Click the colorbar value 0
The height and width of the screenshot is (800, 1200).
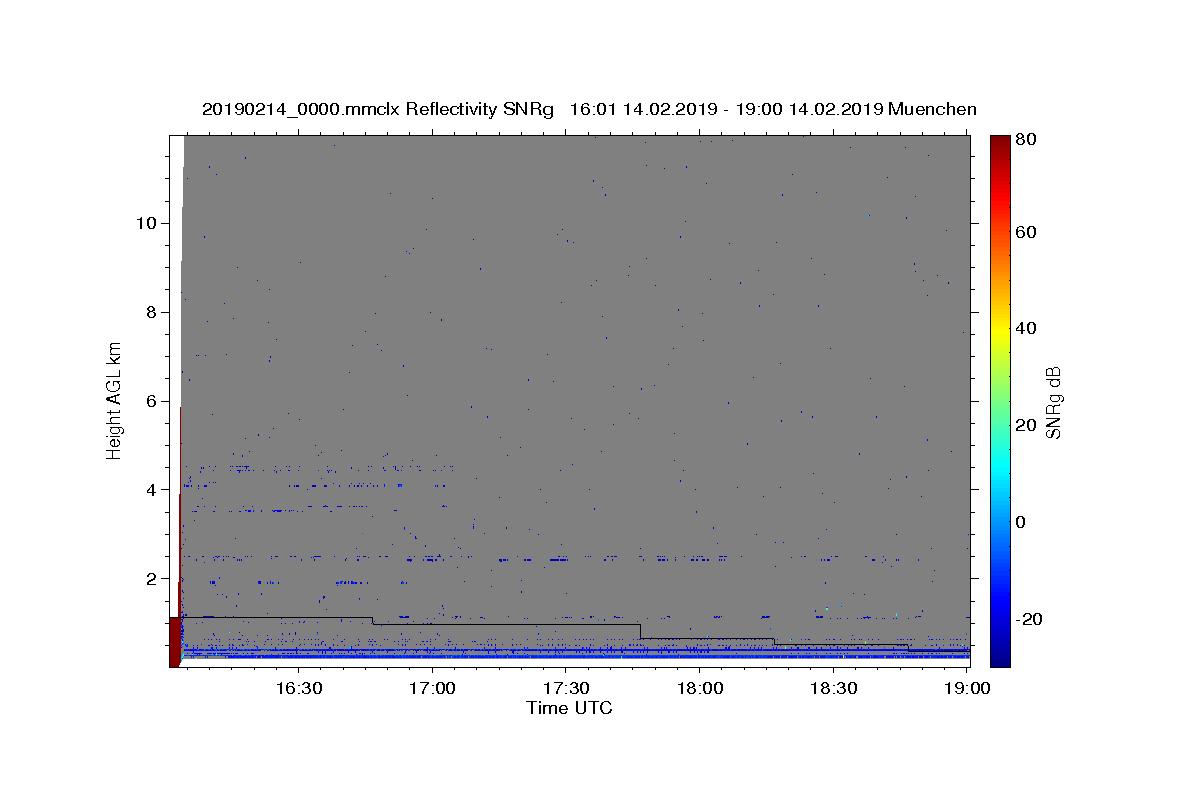click(x=1020, y=522)
